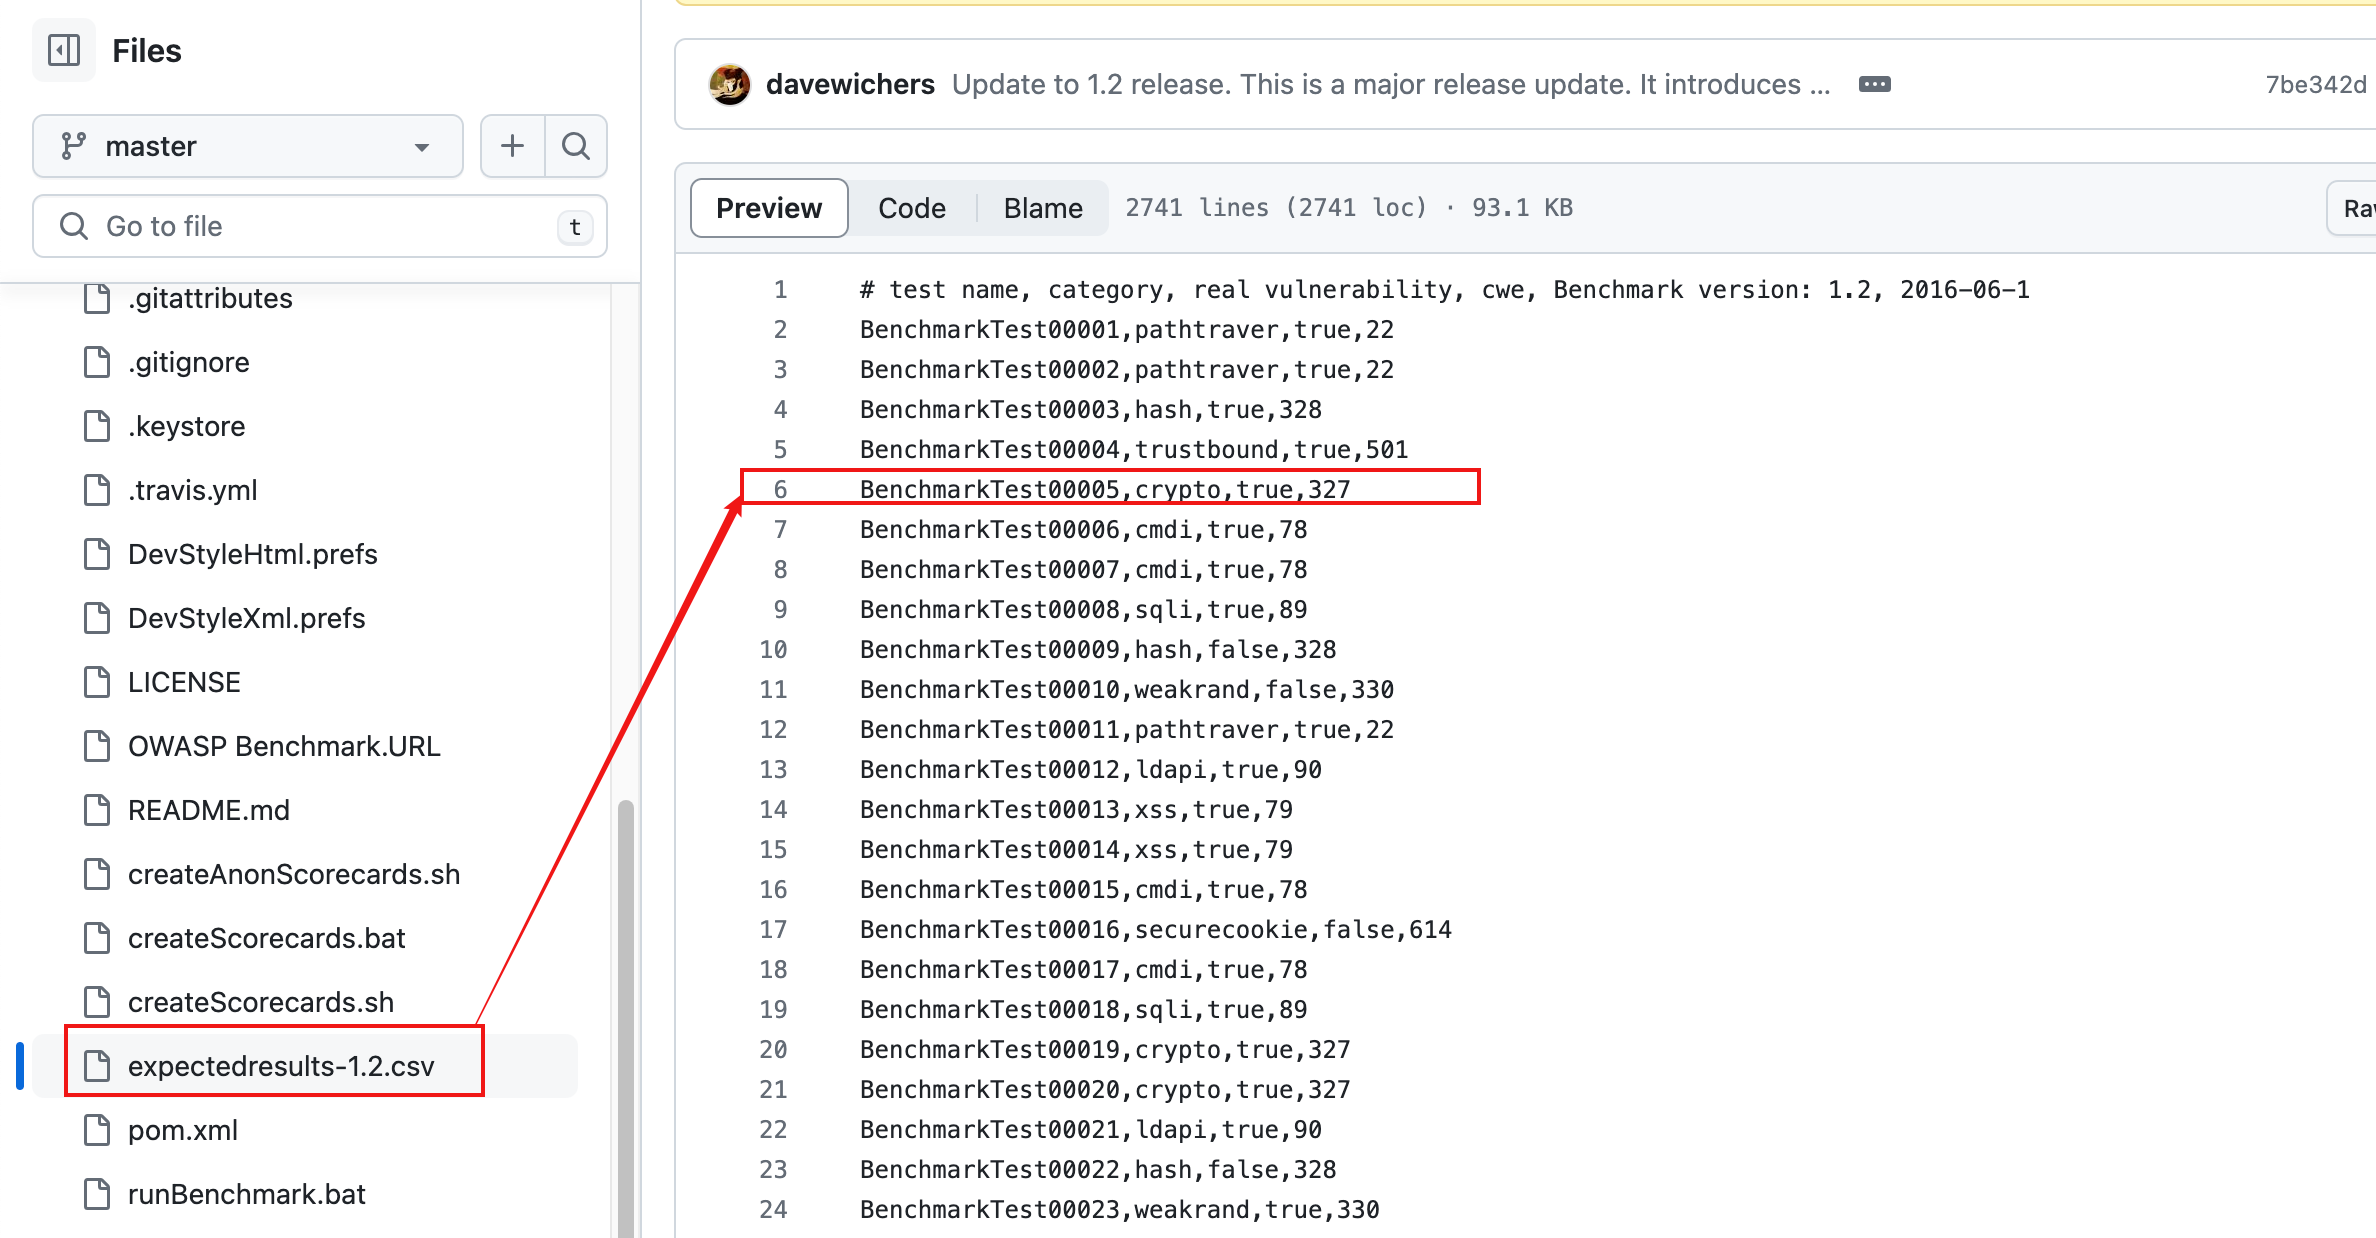Click the git branch icon beside master

pyautogui.click(x=74, y=146)
